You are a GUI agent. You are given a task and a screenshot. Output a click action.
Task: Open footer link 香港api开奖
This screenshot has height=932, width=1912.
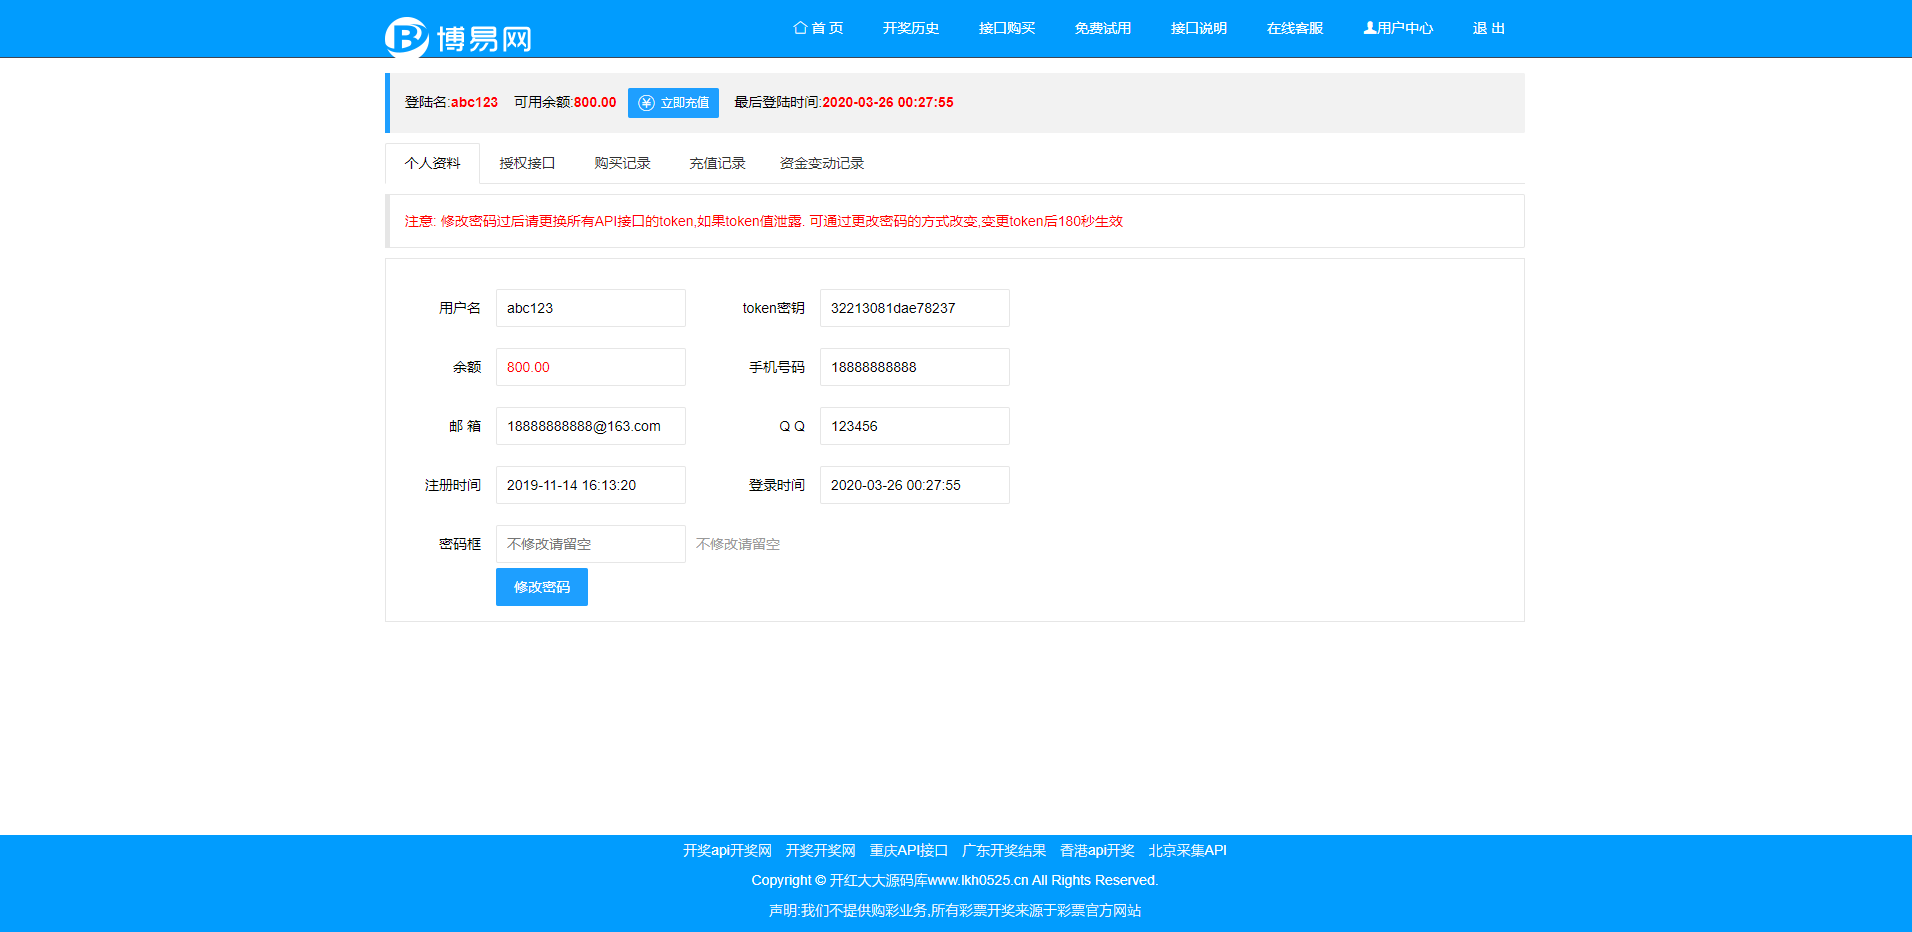click(x=1097, y=851)
